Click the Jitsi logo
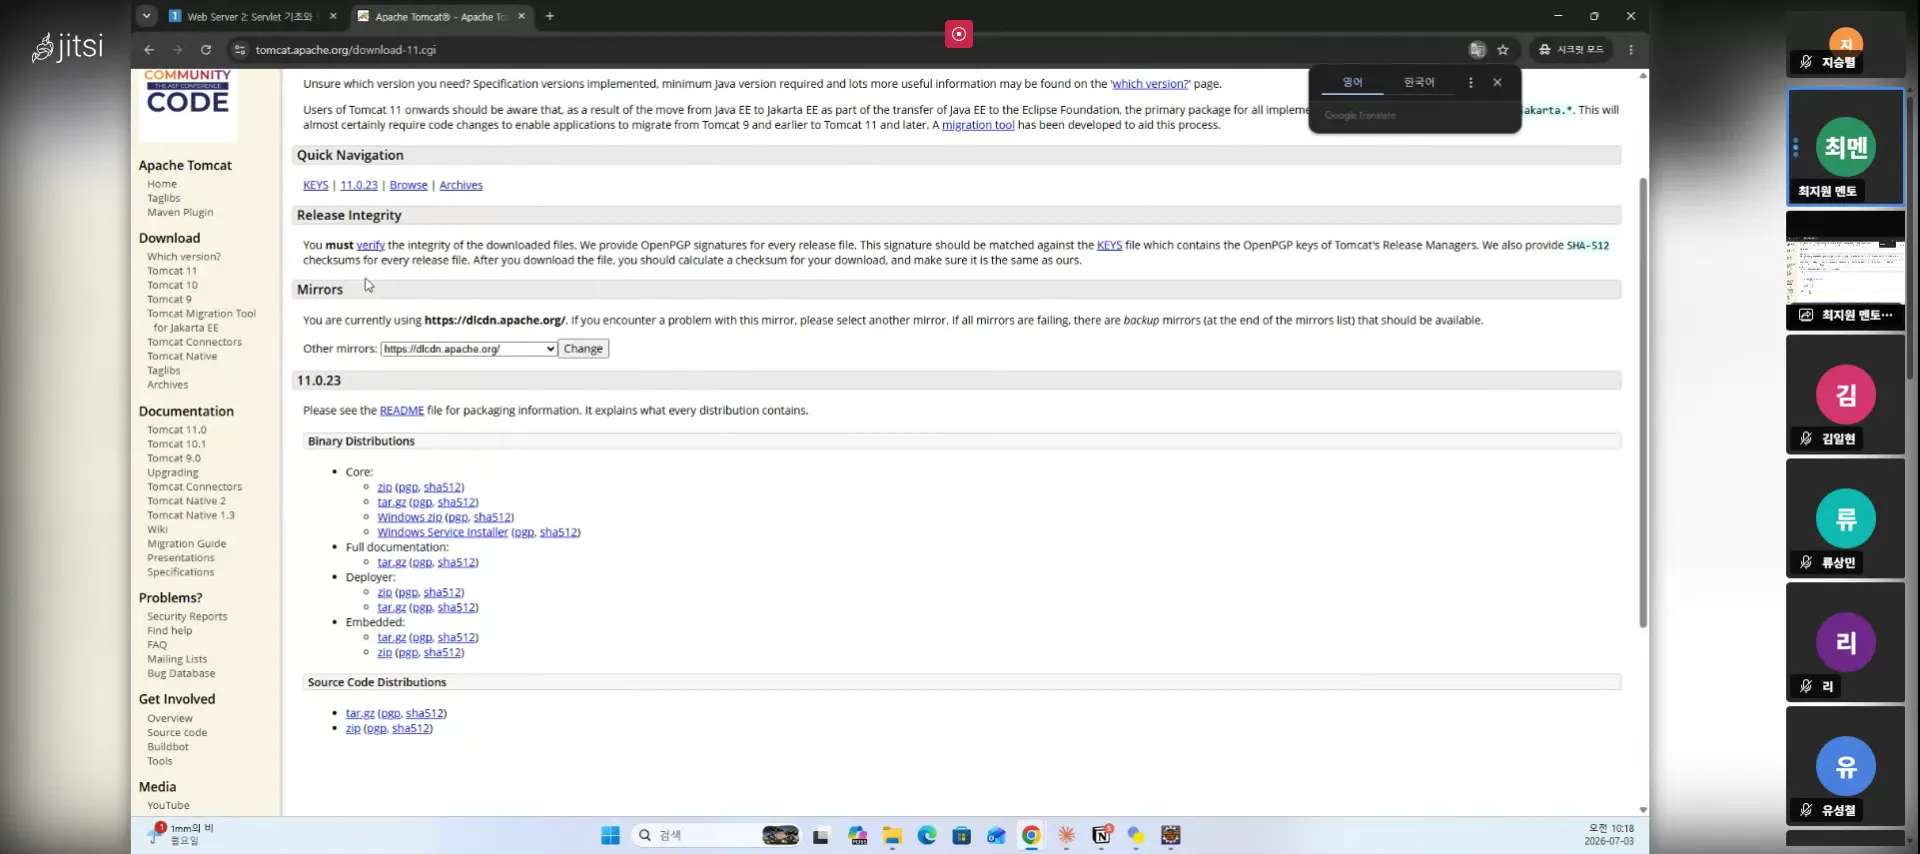Image resolution: width=1920 pixels, height=854 pixels. click(68, 46)
